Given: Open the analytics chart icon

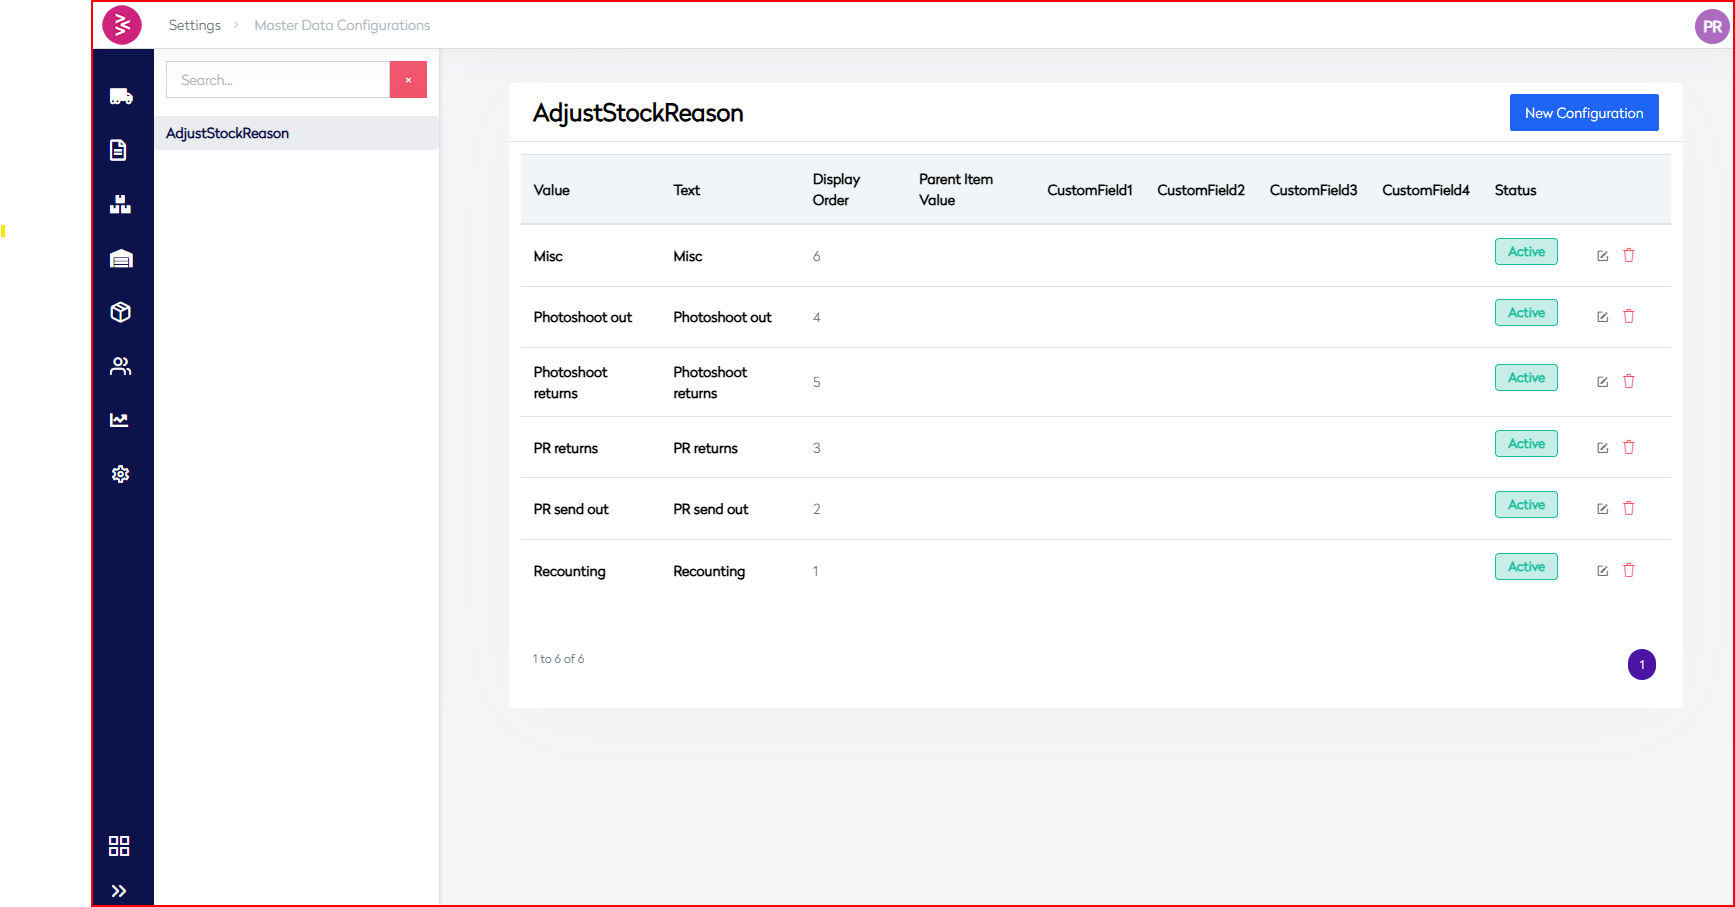Looking at the screenshot, I should click(x=120, y=420).
